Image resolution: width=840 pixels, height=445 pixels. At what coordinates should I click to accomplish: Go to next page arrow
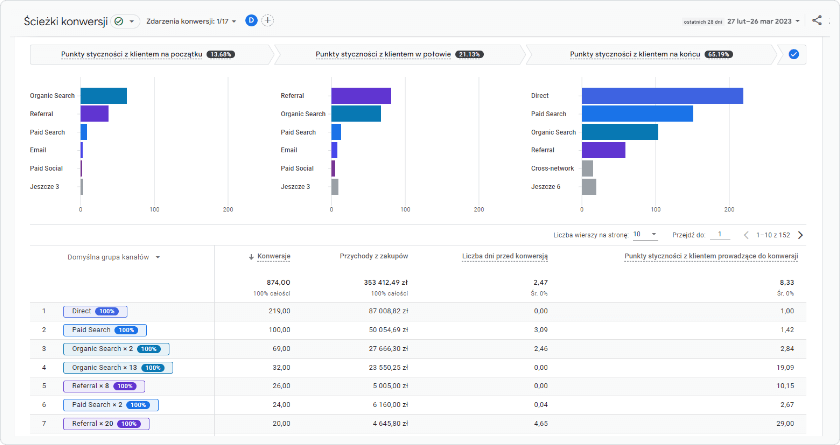(800, 235)
